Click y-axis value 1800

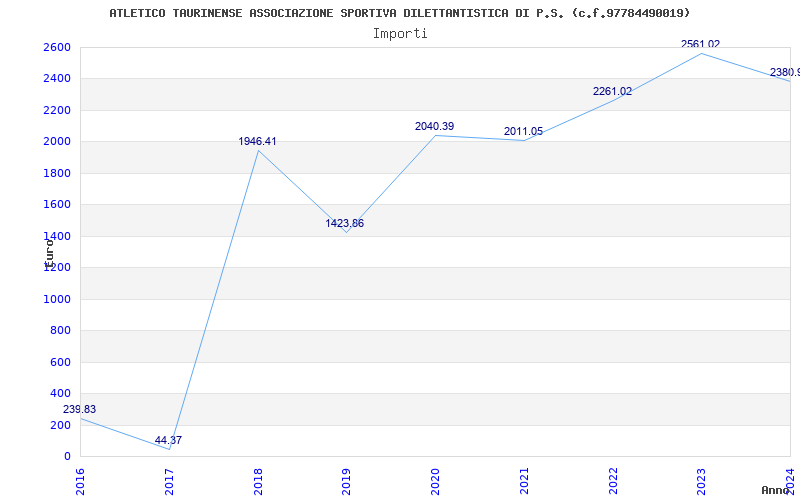pos(58,173)
